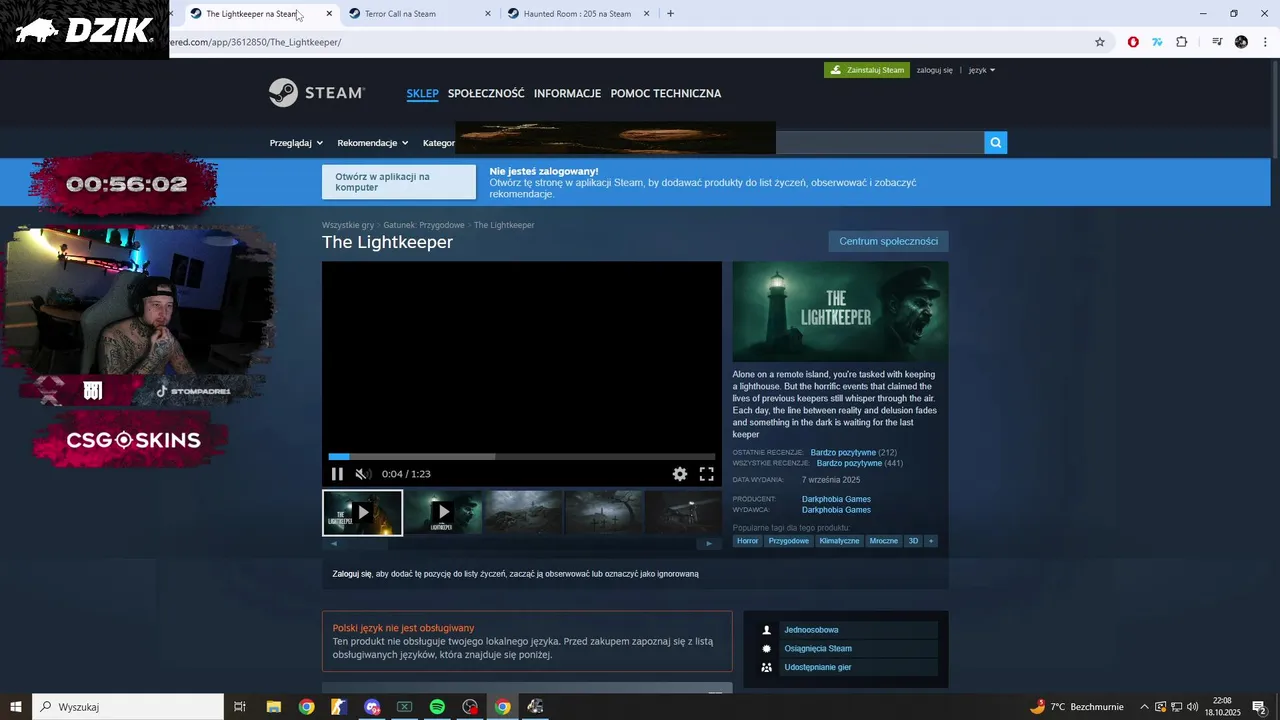
Task: Open Task View on taskbar
Action: click(240, 707)
